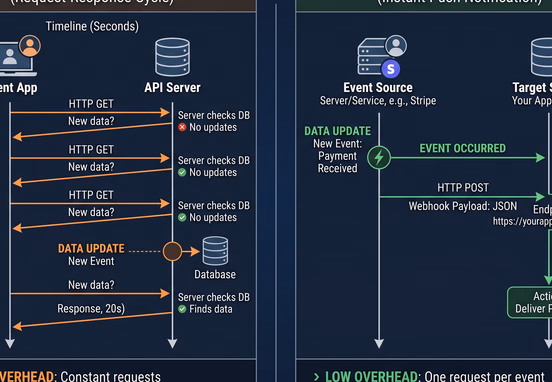Click the No updates text beside red X
This screenshot has width=552, height=382.
click(x=213, y=127)
